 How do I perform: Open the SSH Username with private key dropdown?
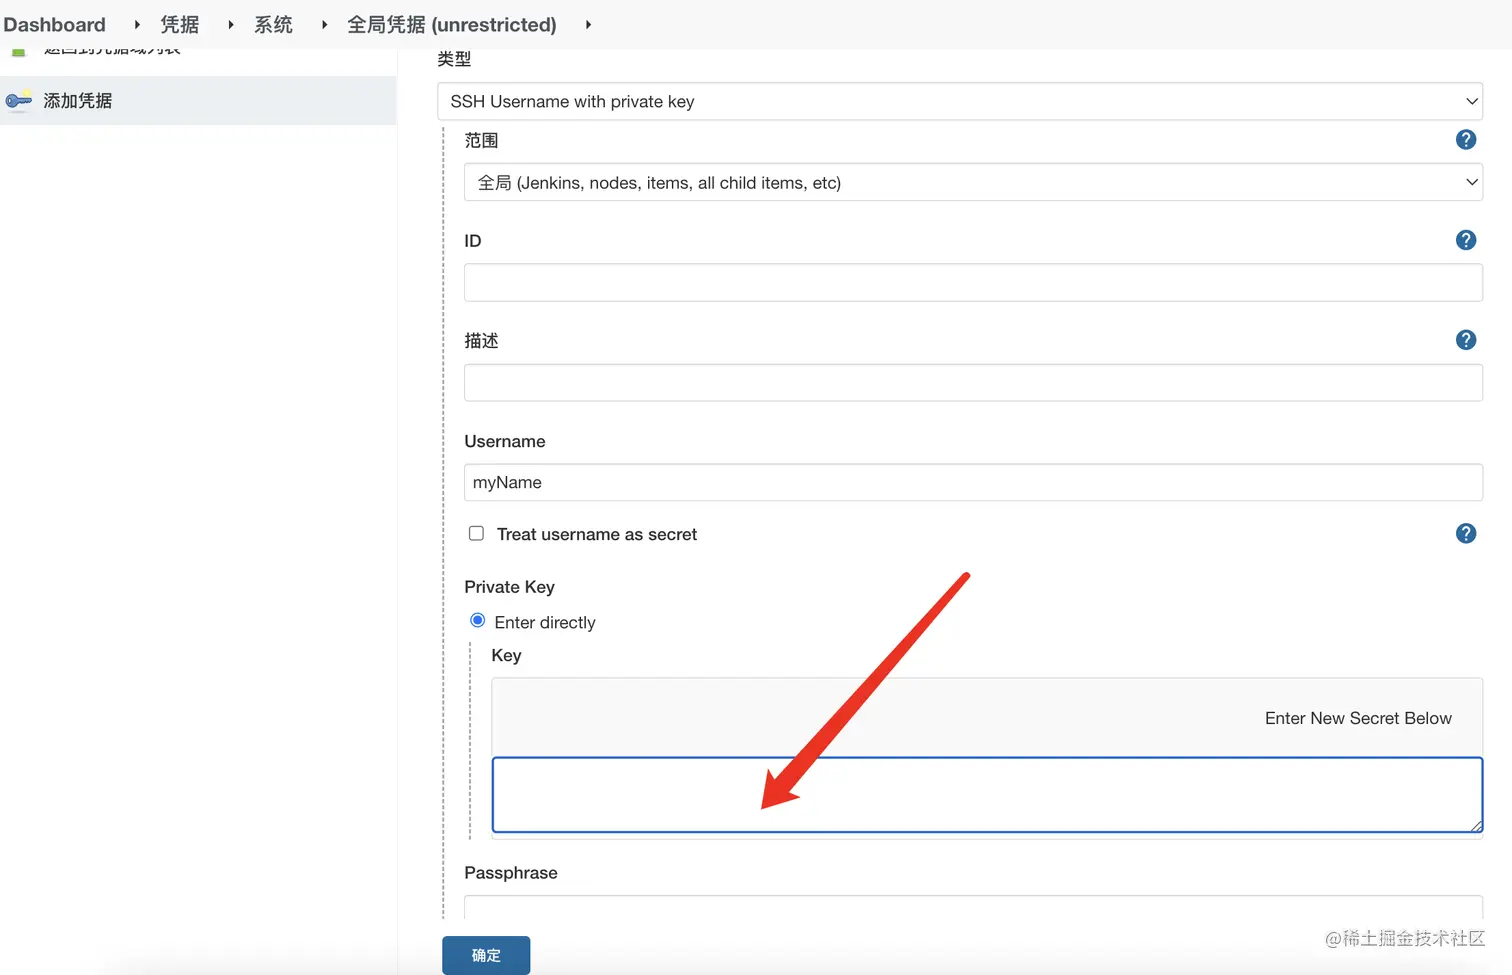click(960, 101)
